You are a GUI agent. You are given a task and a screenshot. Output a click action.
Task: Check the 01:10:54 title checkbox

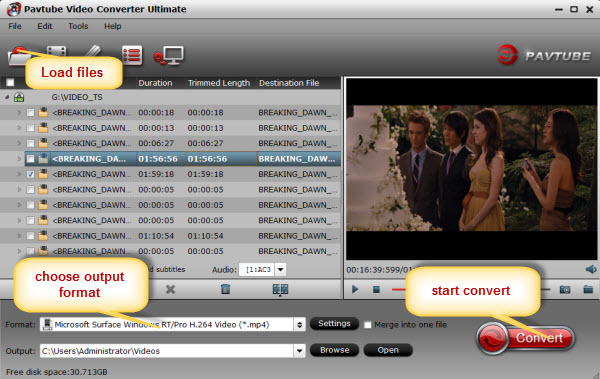coord(30,236)
